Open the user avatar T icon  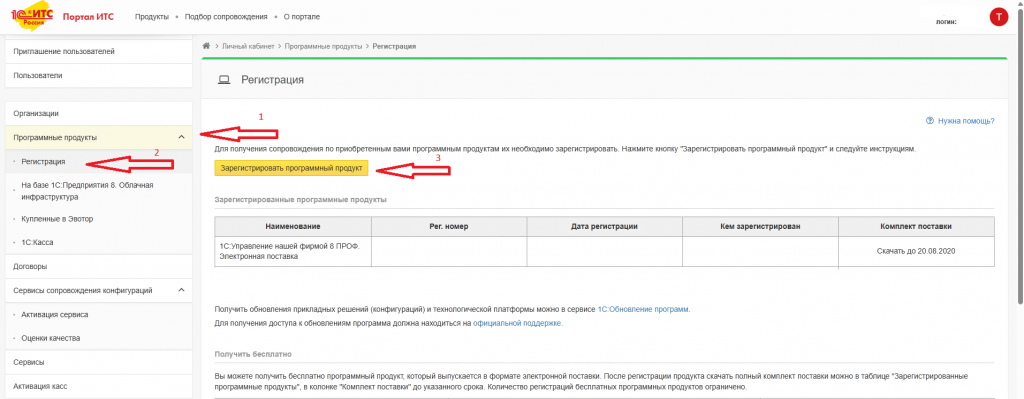pyautogui.click(x=999, y=18)
